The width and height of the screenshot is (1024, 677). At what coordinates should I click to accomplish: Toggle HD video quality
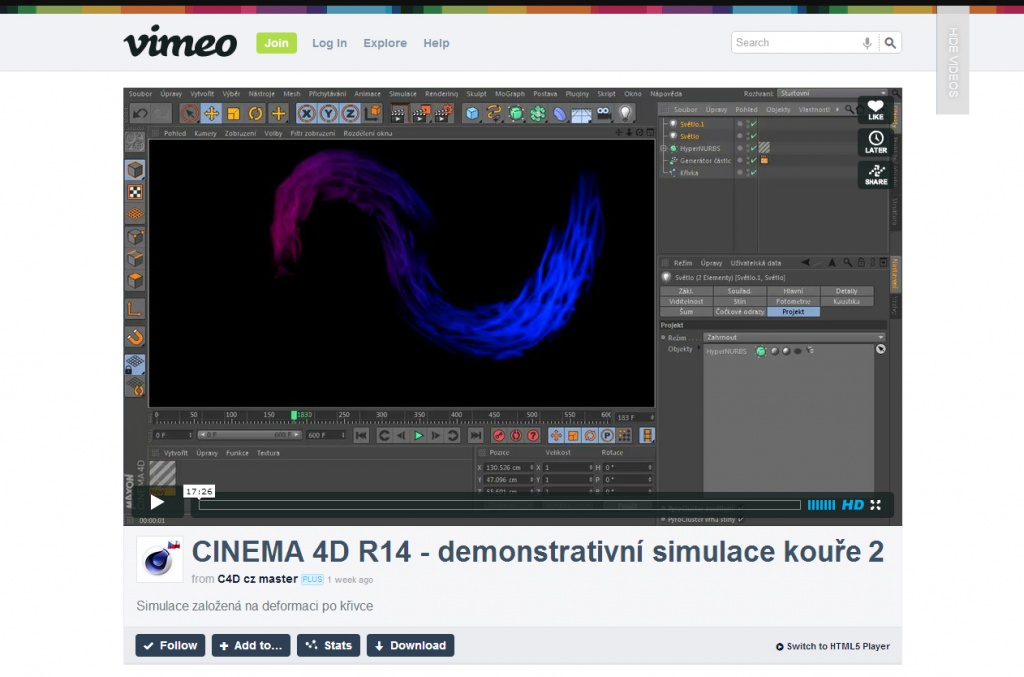point(852,505)
